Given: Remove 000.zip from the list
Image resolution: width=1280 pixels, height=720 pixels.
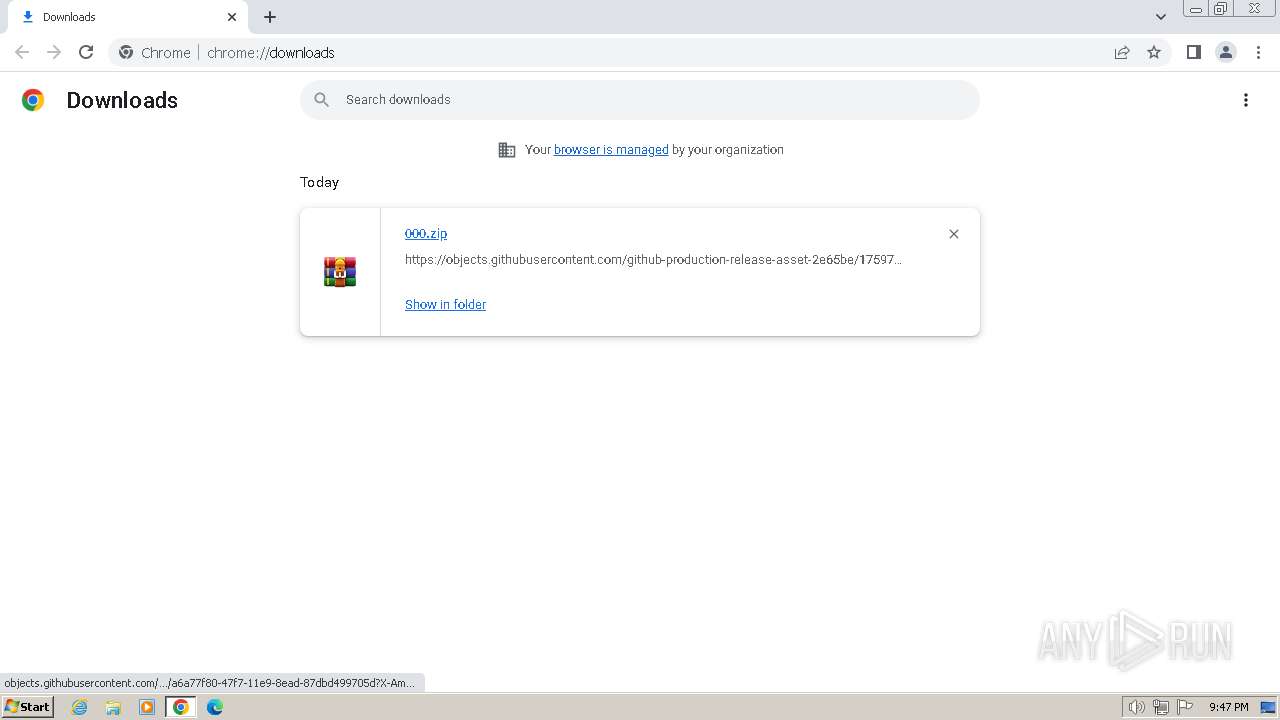Looking at the screenshot, I should point(954,234).
